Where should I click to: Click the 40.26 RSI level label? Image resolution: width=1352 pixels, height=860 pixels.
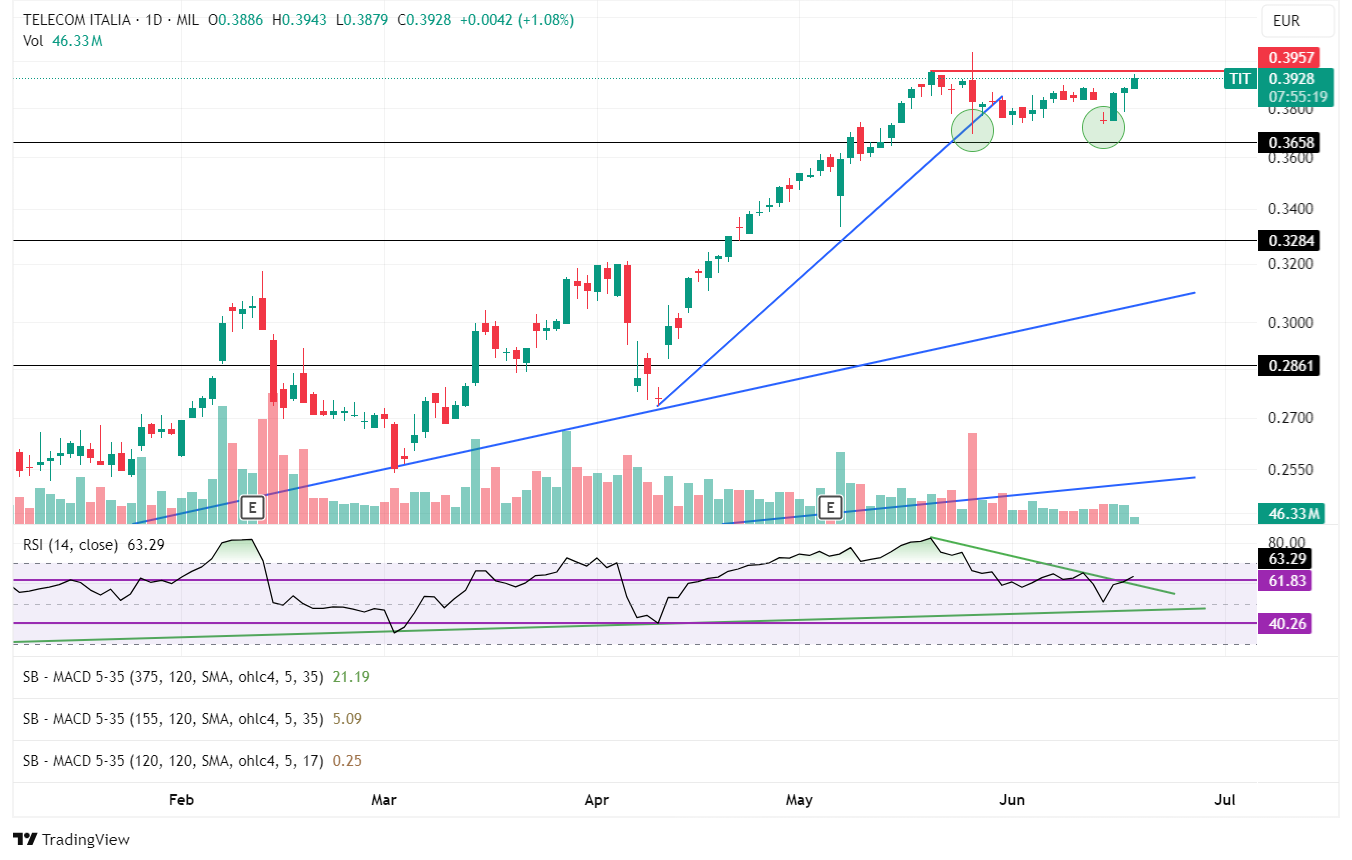(1285, 623)
